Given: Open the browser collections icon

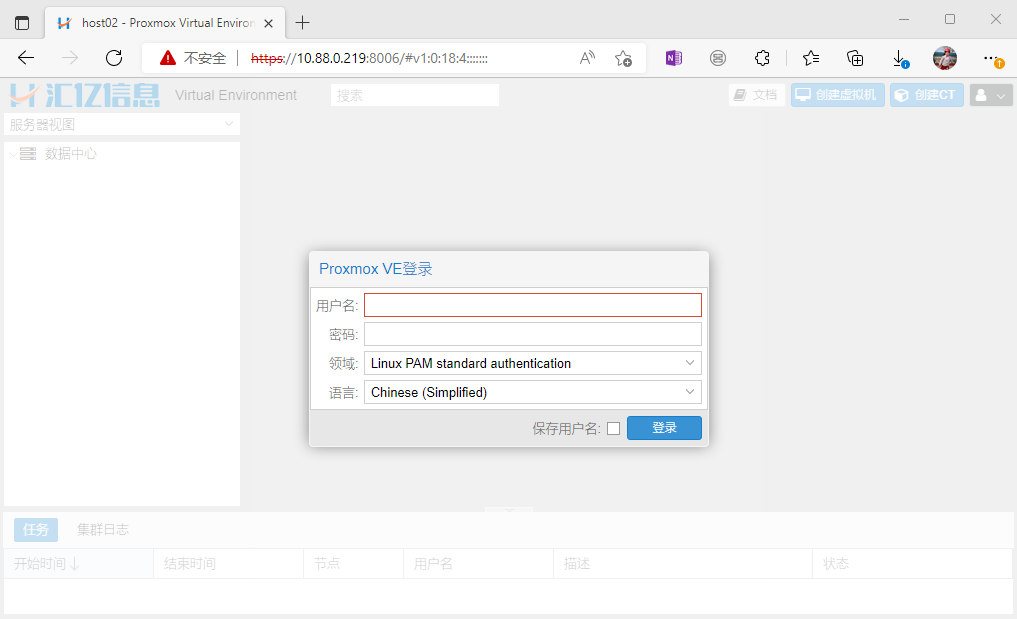Looking at the screenshot, I should coord(855,58).
